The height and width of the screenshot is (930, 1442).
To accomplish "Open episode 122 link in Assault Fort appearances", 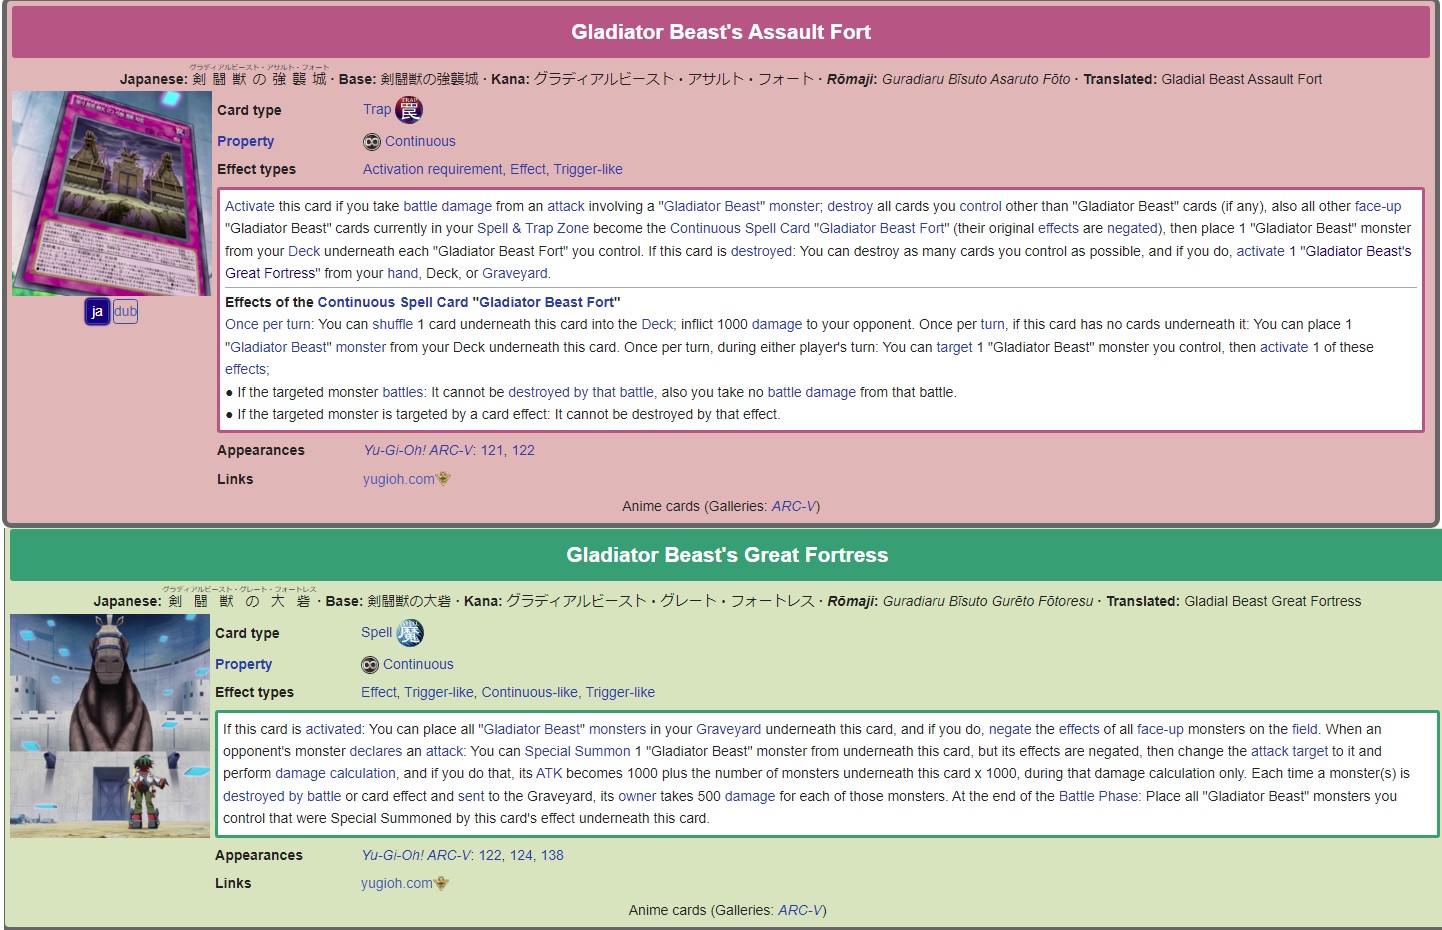I will (523, 451).
